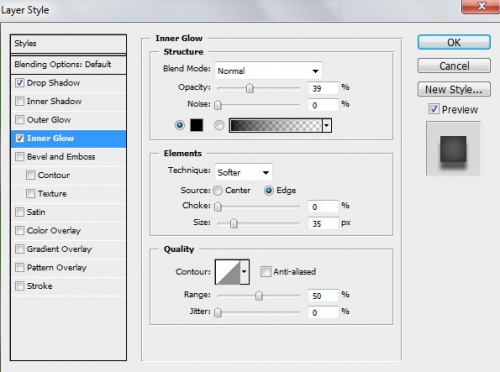
Task: Select Styles in the left list
Action: [x=68, y=44]
